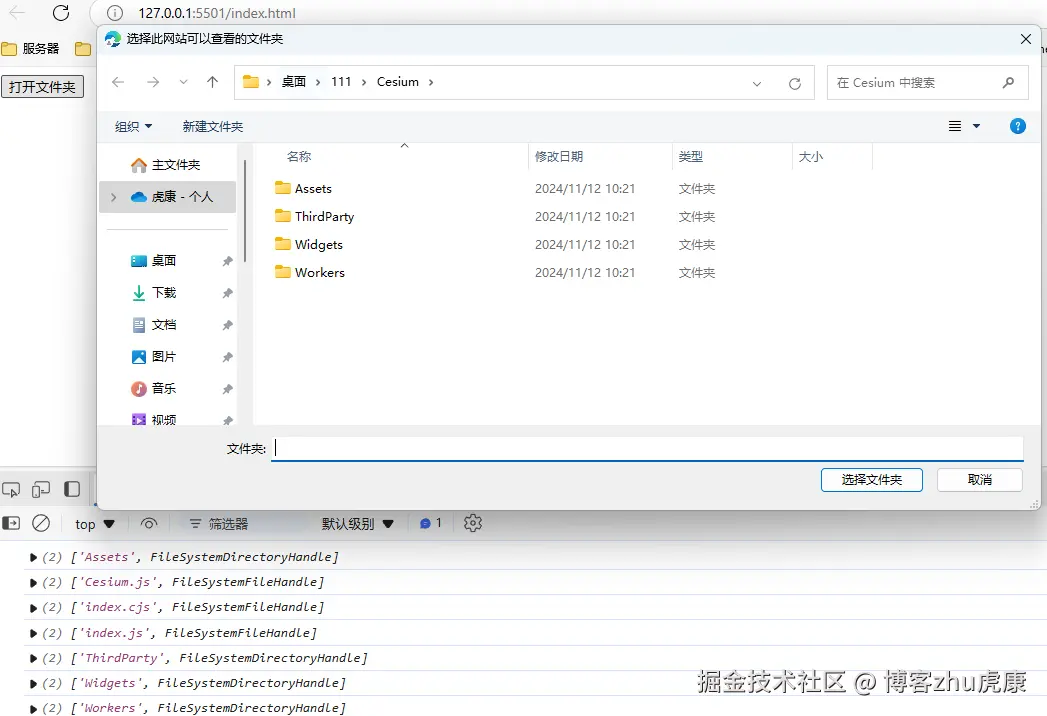Screen dimensions: 1047x716
Task: Open DevTools settings gear
Action: 472,523
